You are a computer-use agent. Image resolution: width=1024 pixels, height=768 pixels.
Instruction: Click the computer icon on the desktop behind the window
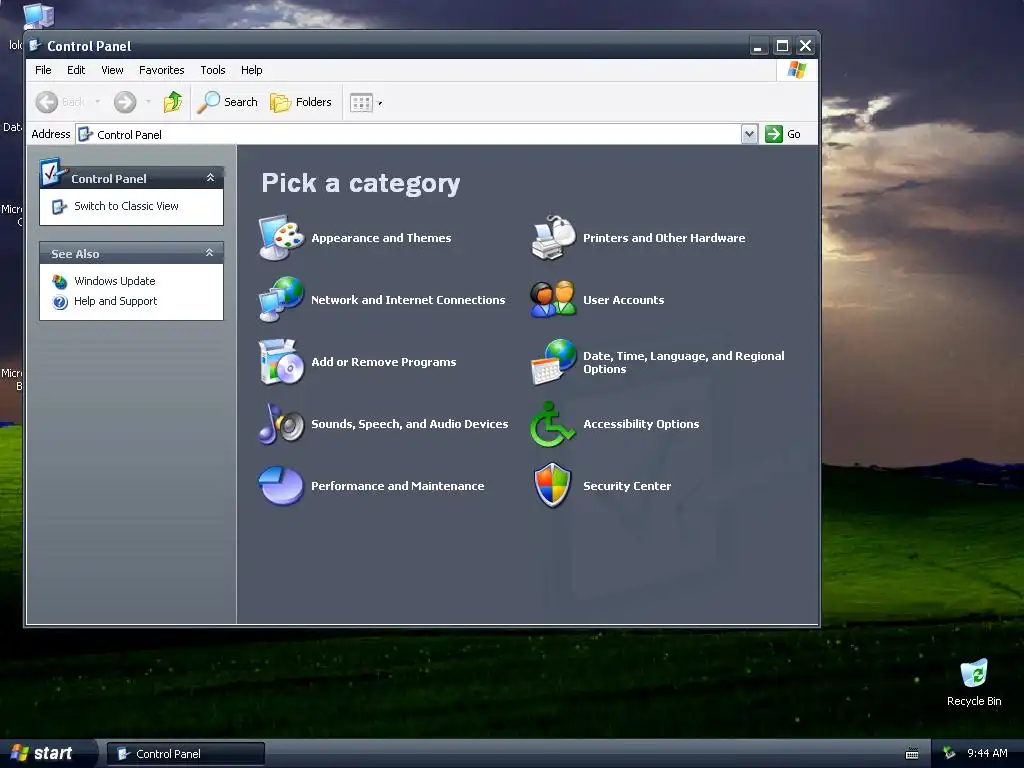(x=39, y=15)
